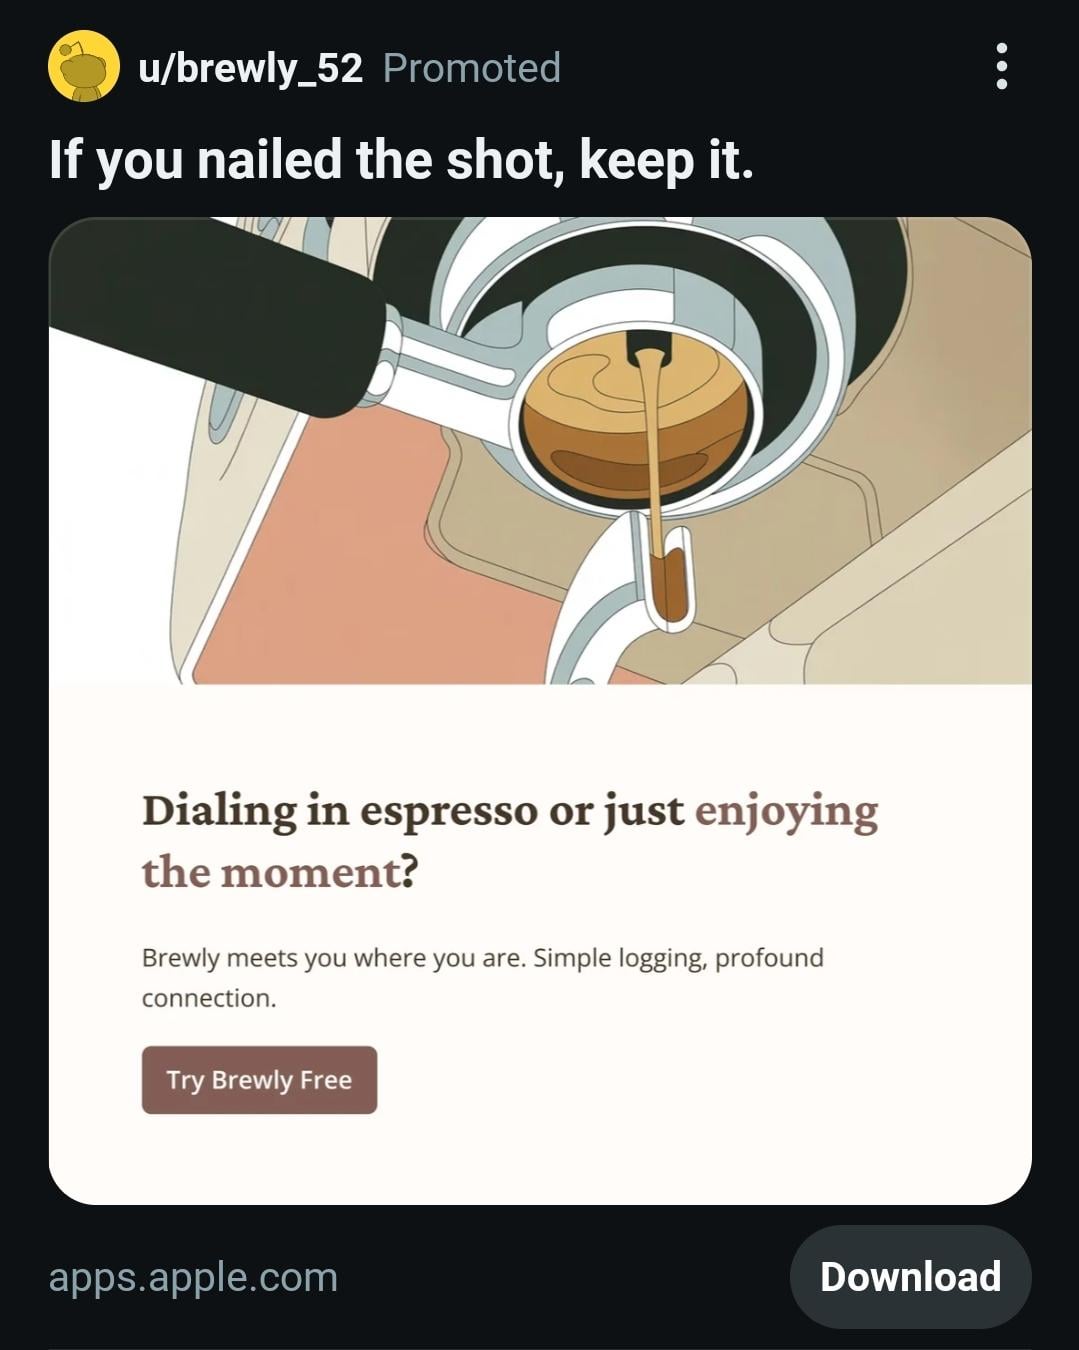Open the u/brewly_52 profile
This screenshot has width=1079, height=1350.
tap(250, 68)
